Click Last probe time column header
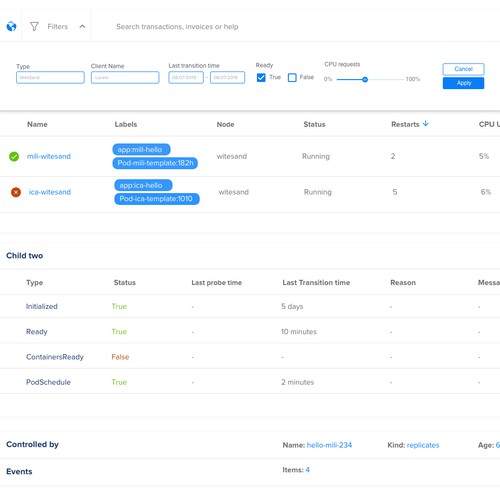 tap(216, 283)
